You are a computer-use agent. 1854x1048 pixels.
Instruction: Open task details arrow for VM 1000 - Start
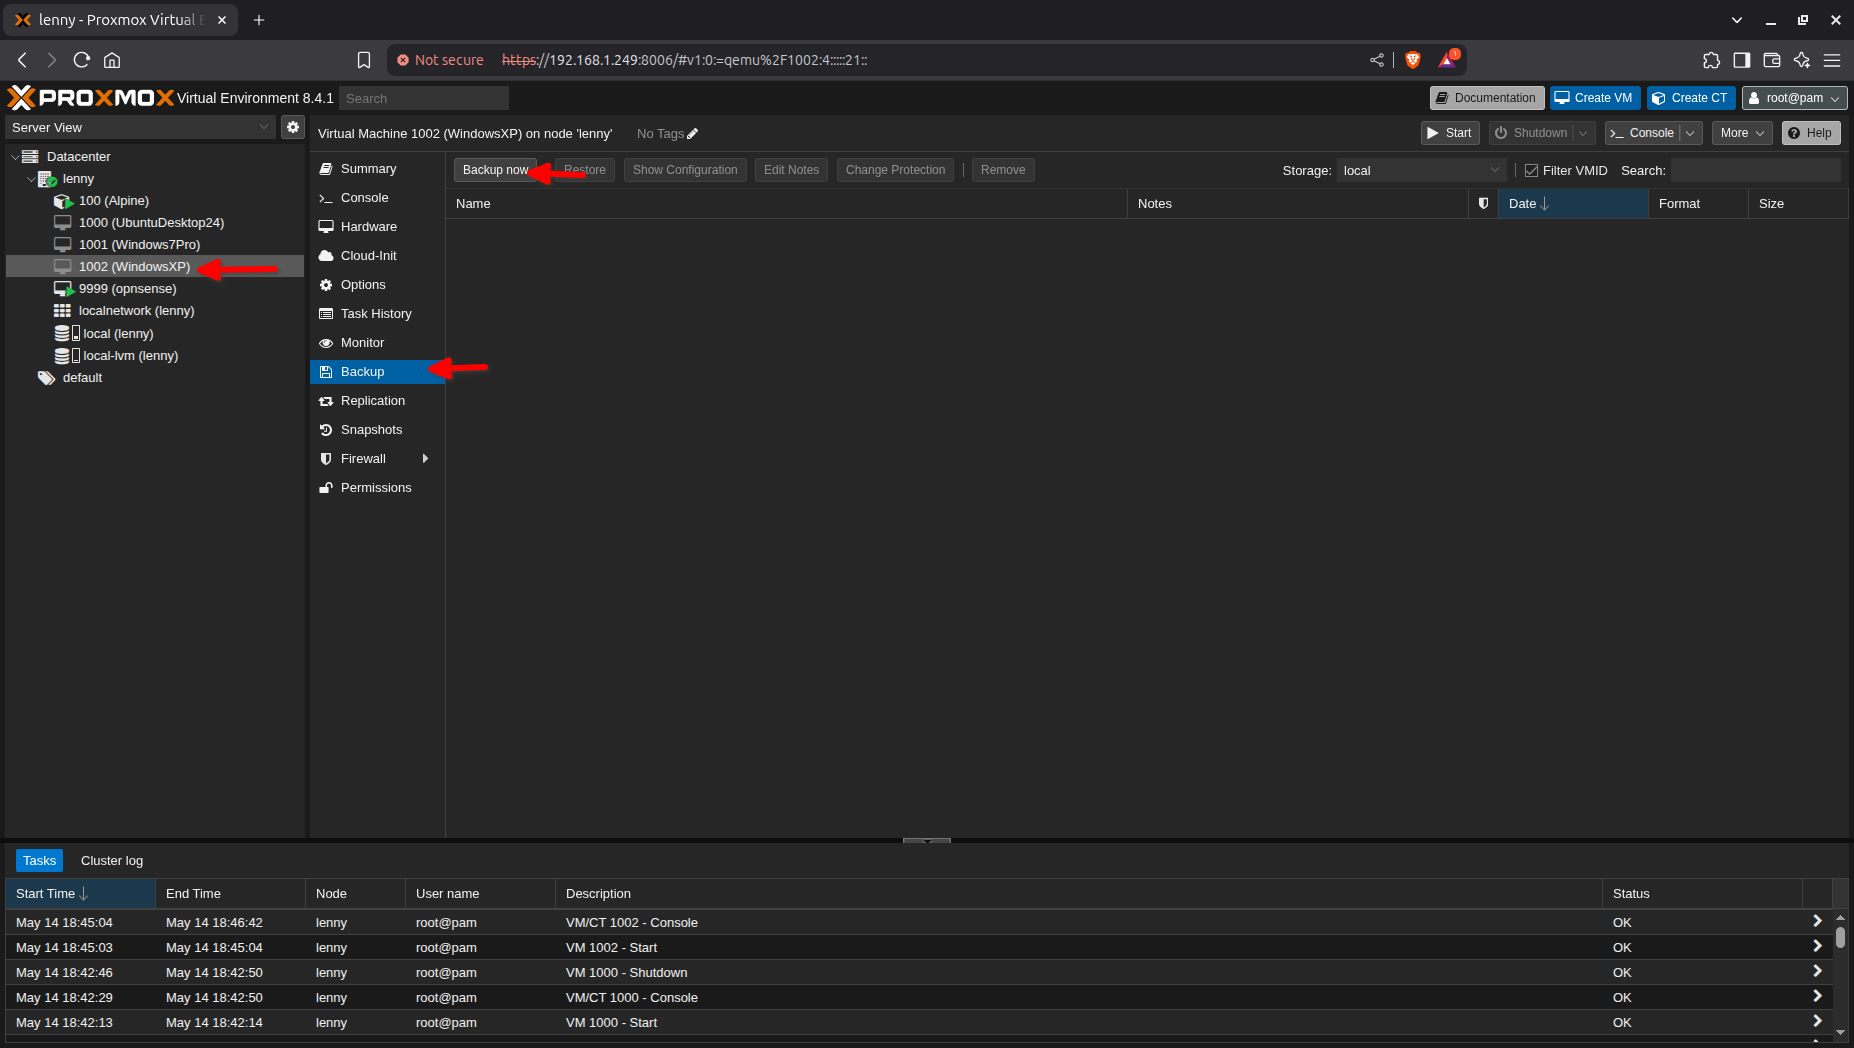pyautogui.click(x=1817, y=1021)
